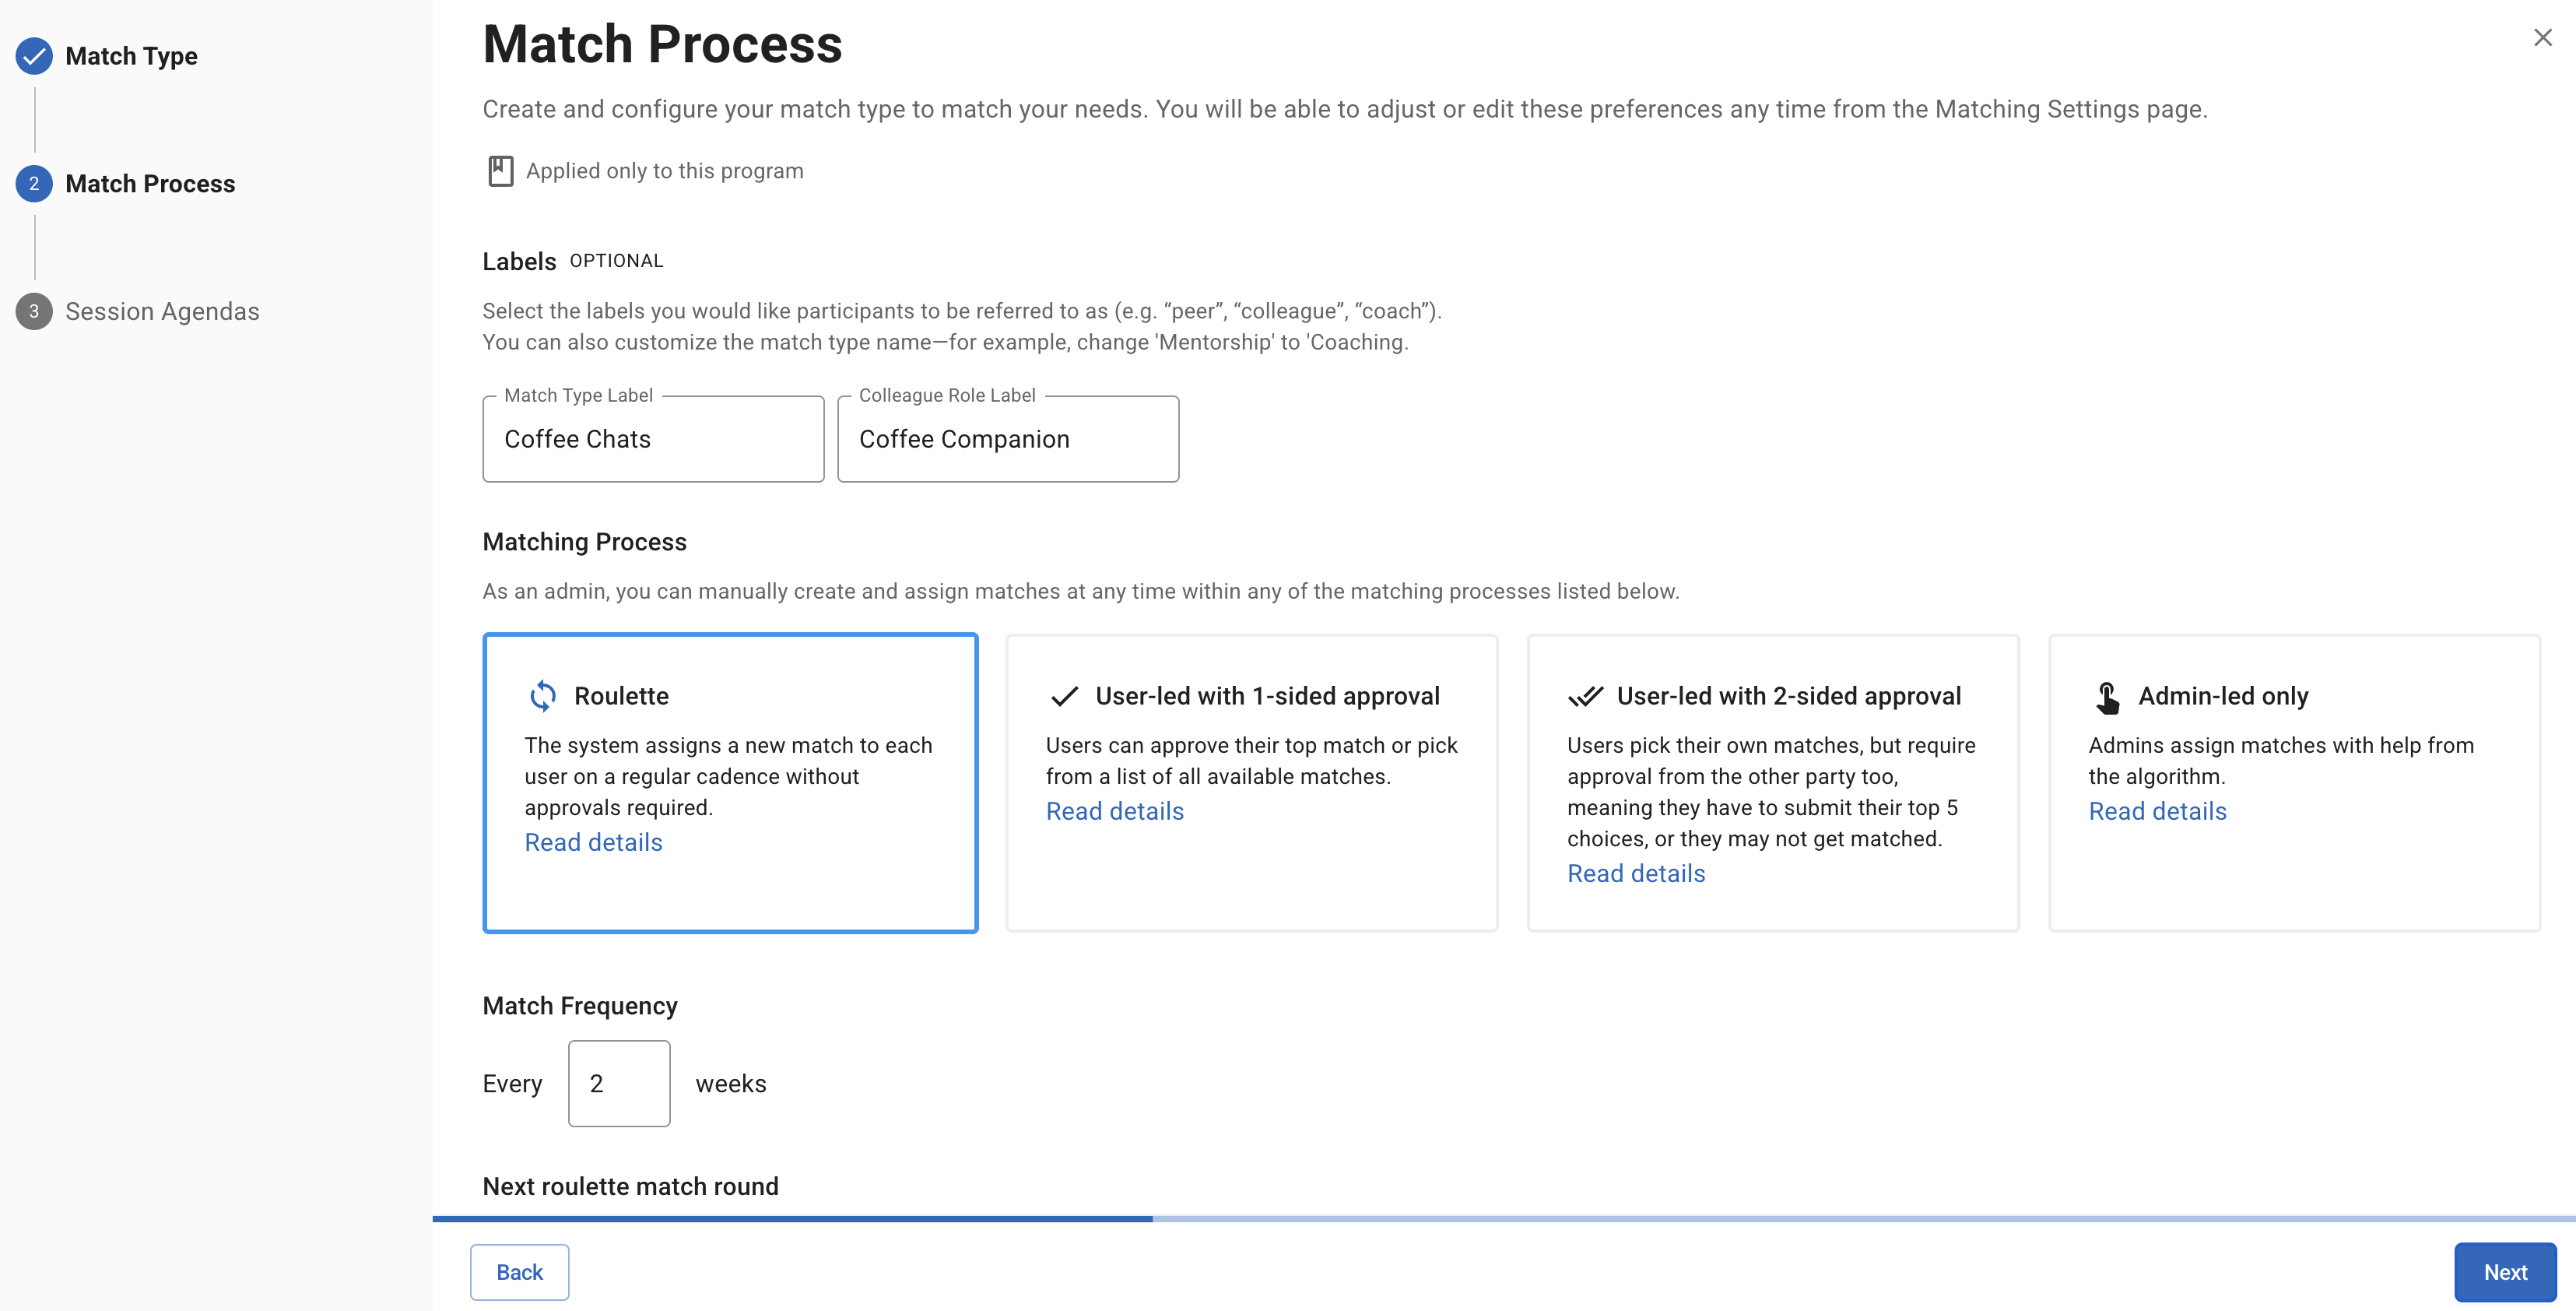
Task: Close the dialog with the X icon
Action: tap(2542, 38)
